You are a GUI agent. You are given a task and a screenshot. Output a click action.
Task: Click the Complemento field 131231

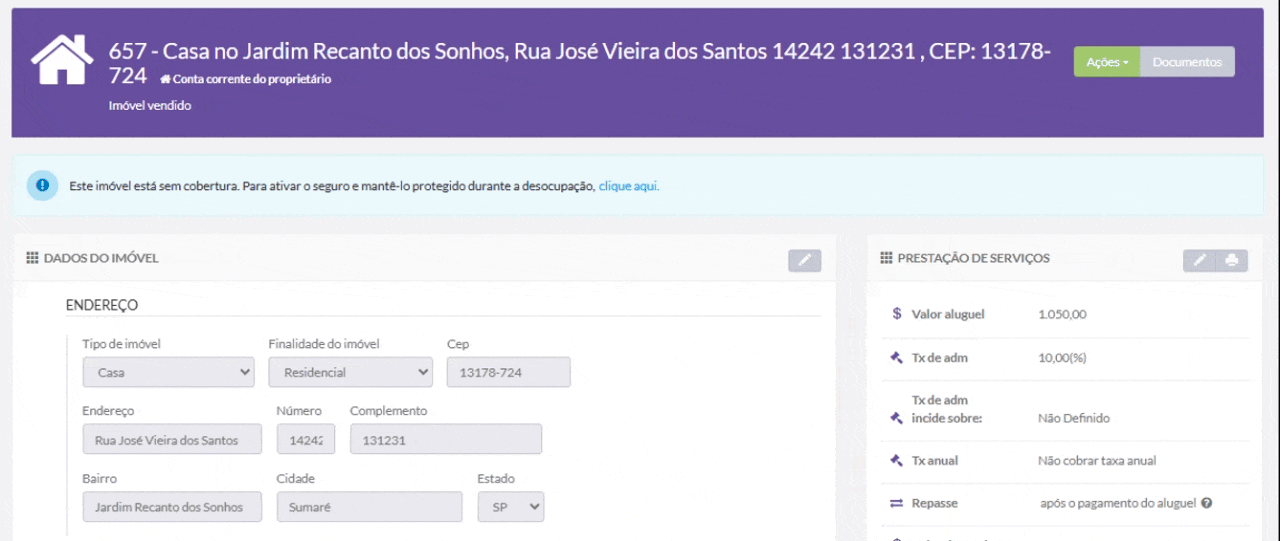pyautogui.click(x=446, y=439)
